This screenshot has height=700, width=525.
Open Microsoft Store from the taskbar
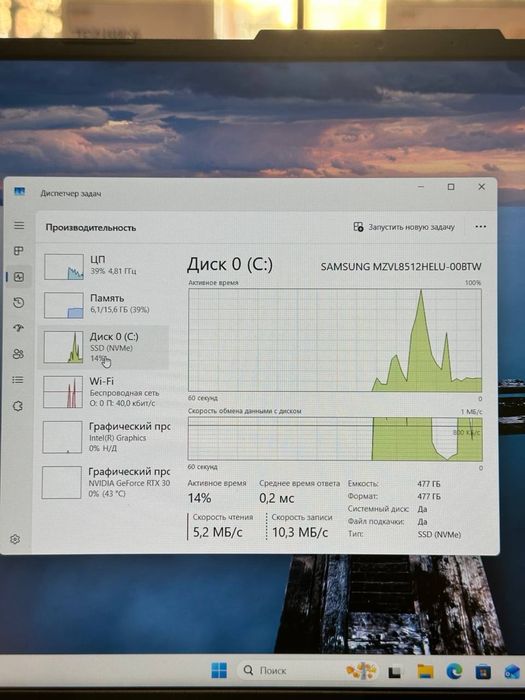tap(483, 671)
